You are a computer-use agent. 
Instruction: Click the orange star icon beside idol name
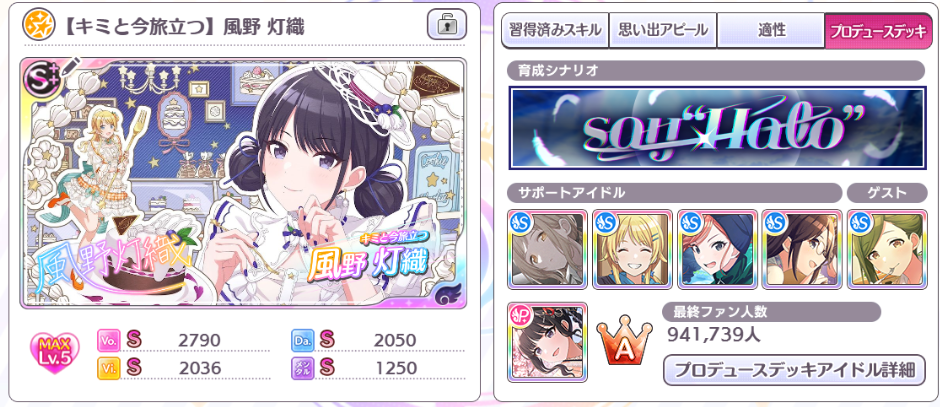click(35, 25)
